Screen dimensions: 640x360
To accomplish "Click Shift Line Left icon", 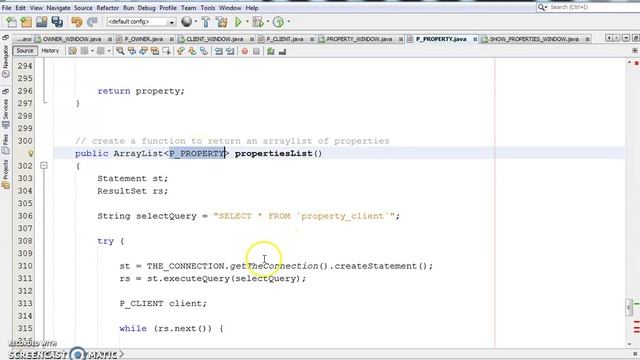I will 218,51.
